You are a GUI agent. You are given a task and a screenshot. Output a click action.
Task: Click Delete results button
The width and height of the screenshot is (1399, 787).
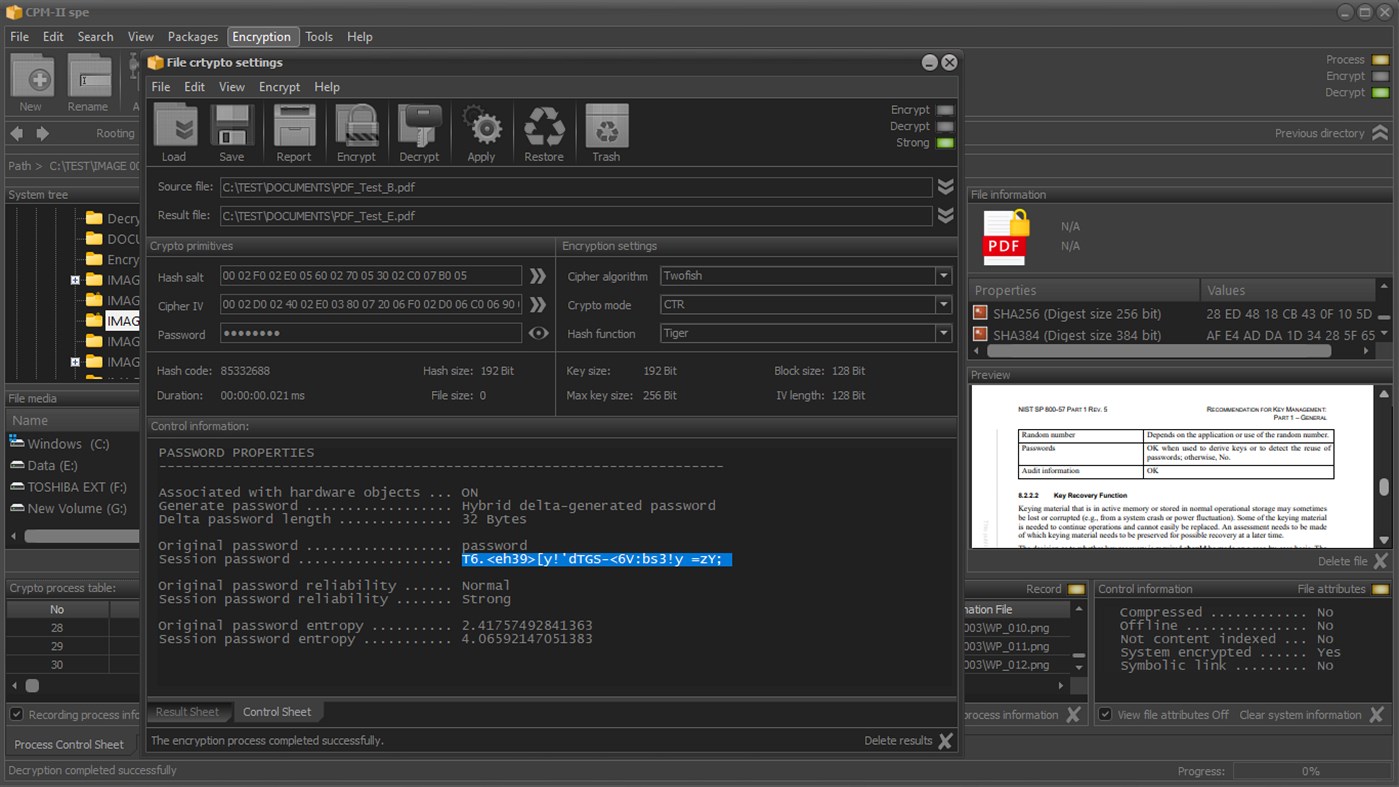[908, 741]
